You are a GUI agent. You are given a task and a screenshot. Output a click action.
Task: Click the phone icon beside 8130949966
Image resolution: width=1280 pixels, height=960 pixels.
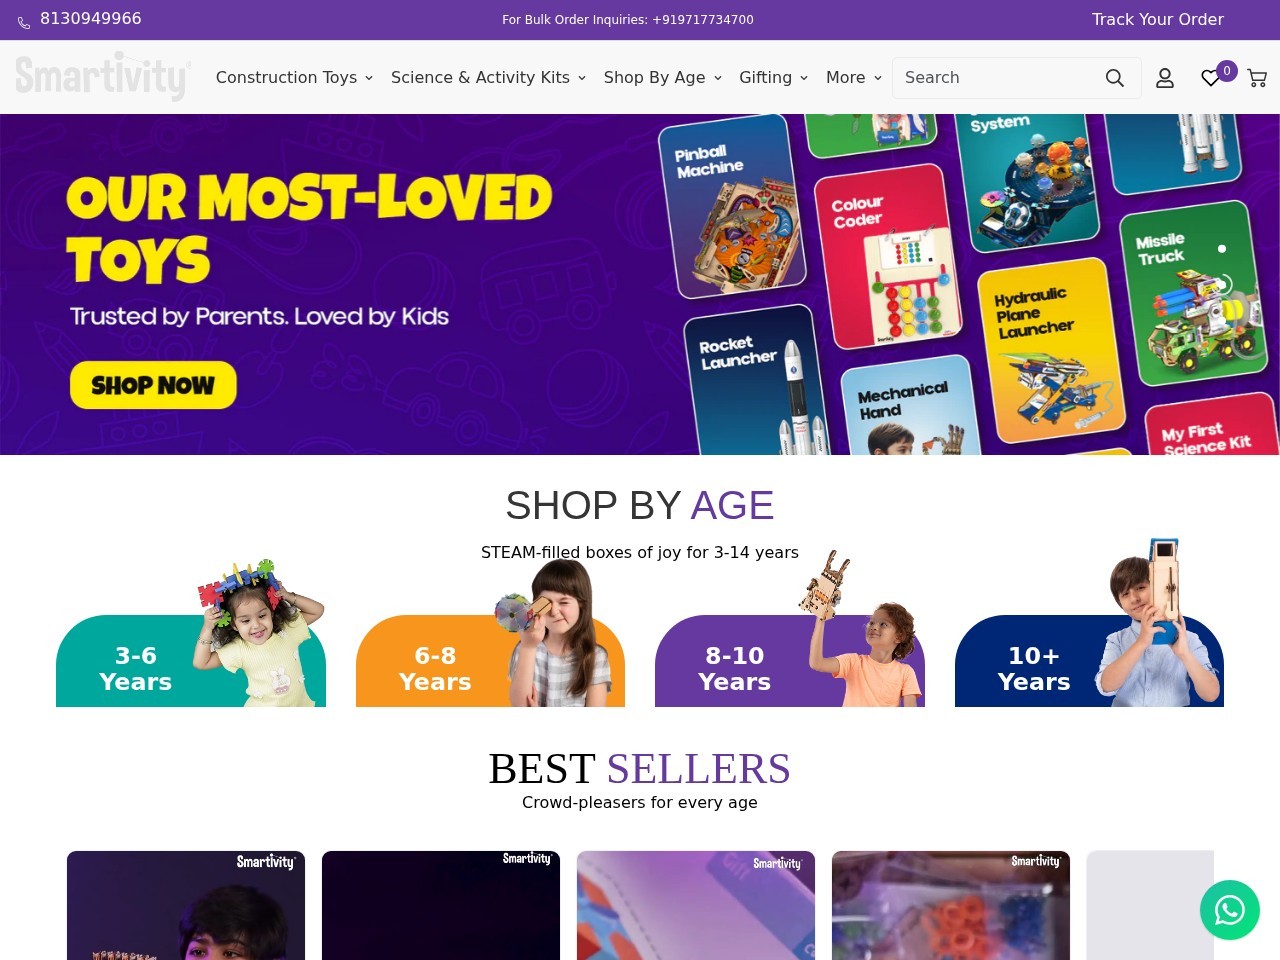pyautogui.click(x=24, y=22)
